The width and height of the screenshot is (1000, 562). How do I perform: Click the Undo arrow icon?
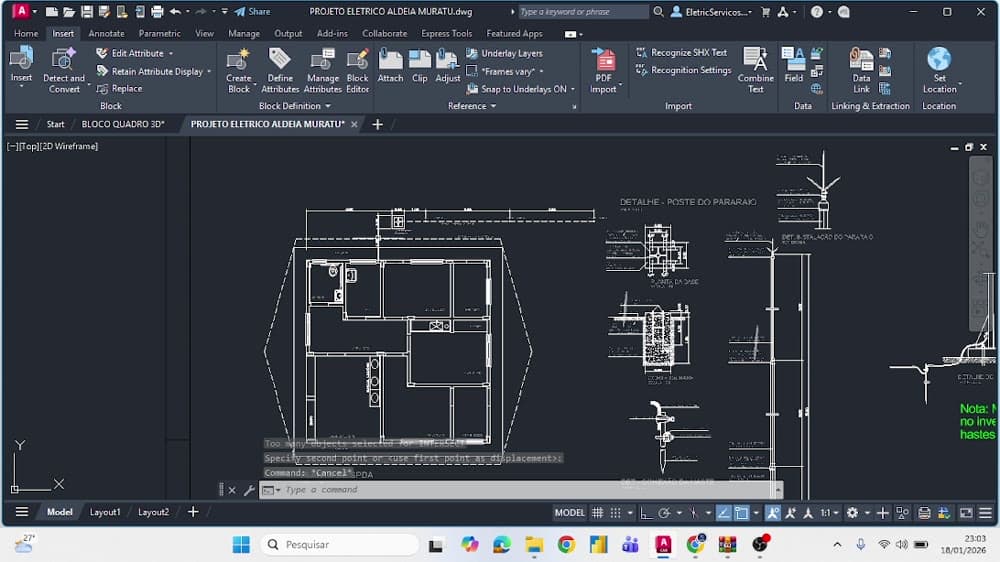[x=175, y=11]
